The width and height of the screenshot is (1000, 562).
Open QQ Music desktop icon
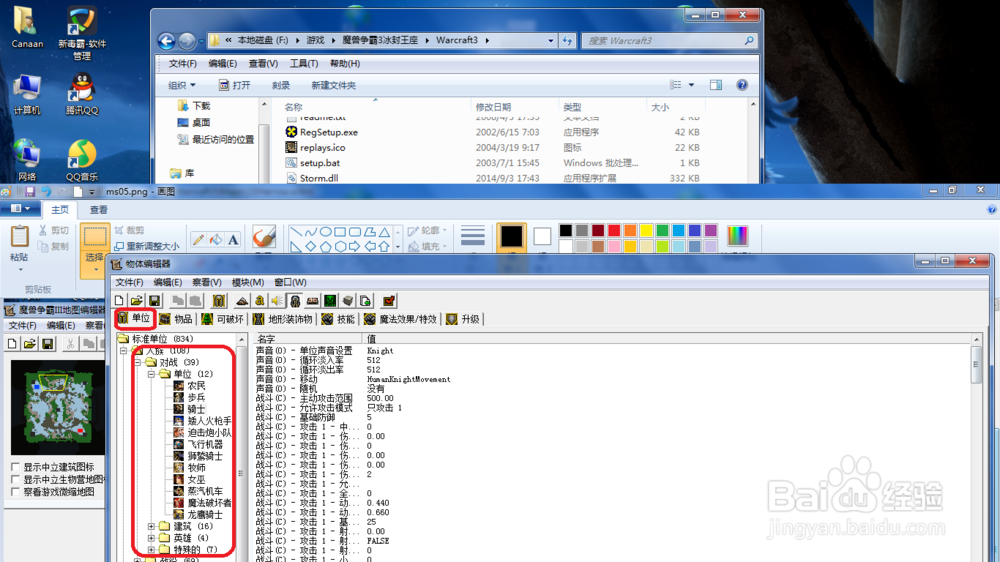click(x=82, y=161)
